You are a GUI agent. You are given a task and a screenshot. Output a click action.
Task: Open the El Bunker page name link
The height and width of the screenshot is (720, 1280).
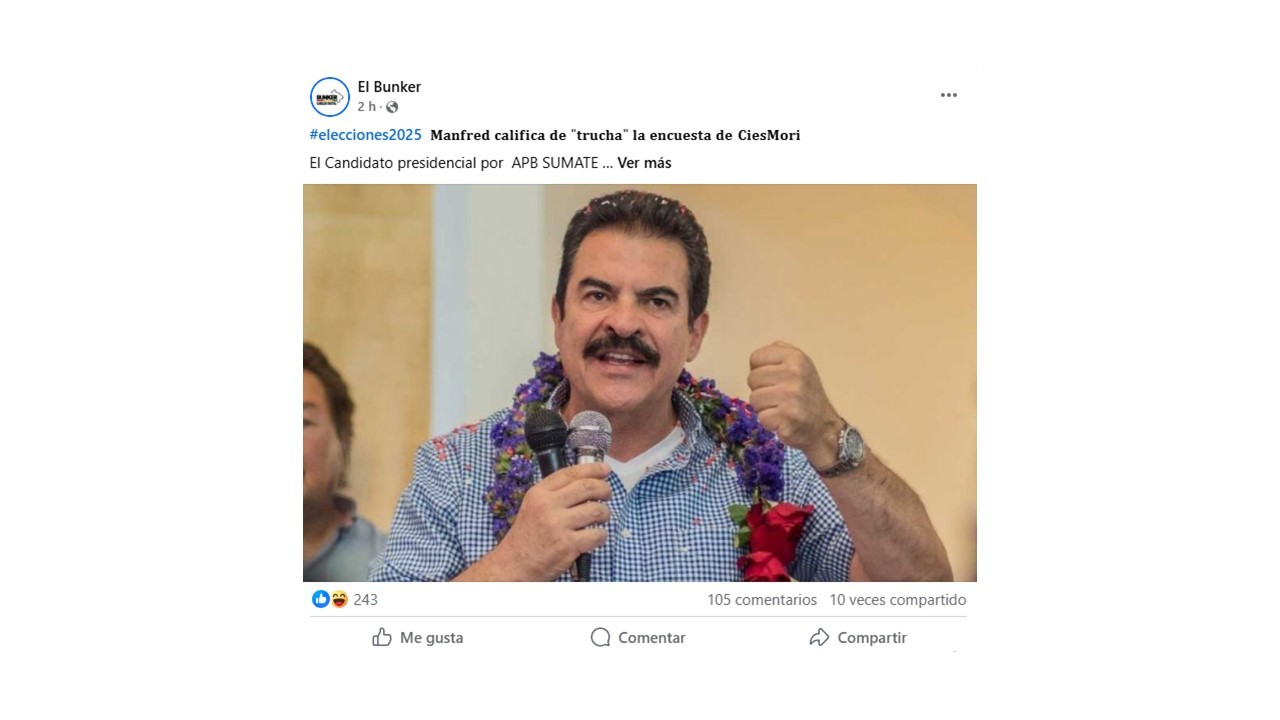click(389, 87)
